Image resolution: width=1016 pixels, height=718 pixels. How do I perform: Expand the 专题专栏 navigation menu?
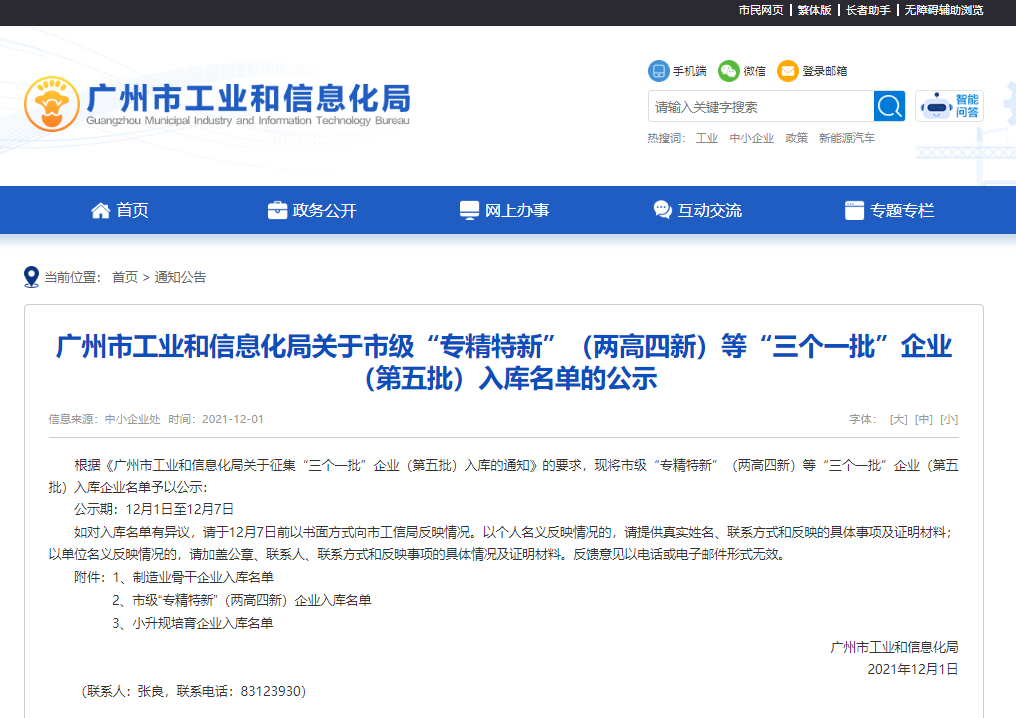coord(889,211)
